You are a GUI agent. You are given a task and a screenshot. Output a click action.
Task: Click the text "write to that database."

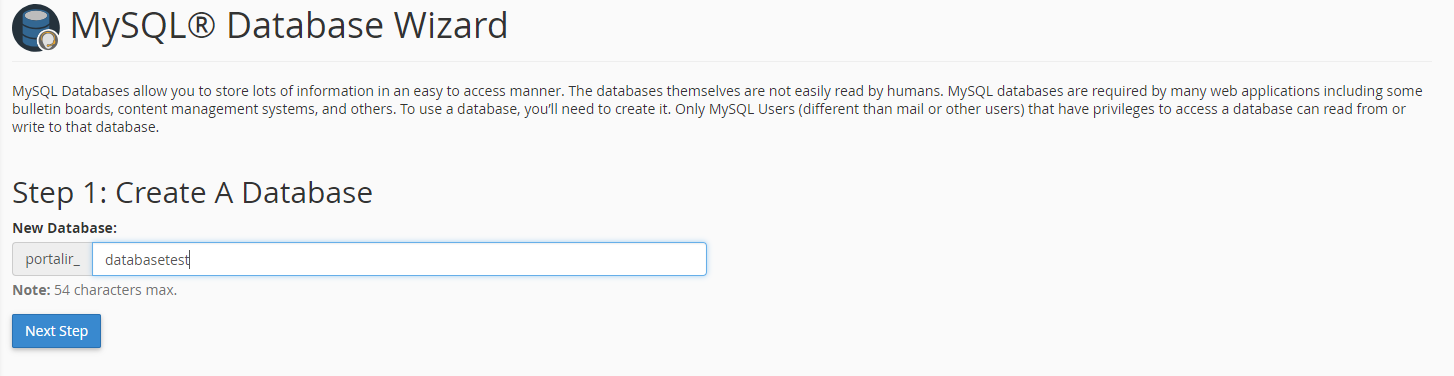click(85, 127)
